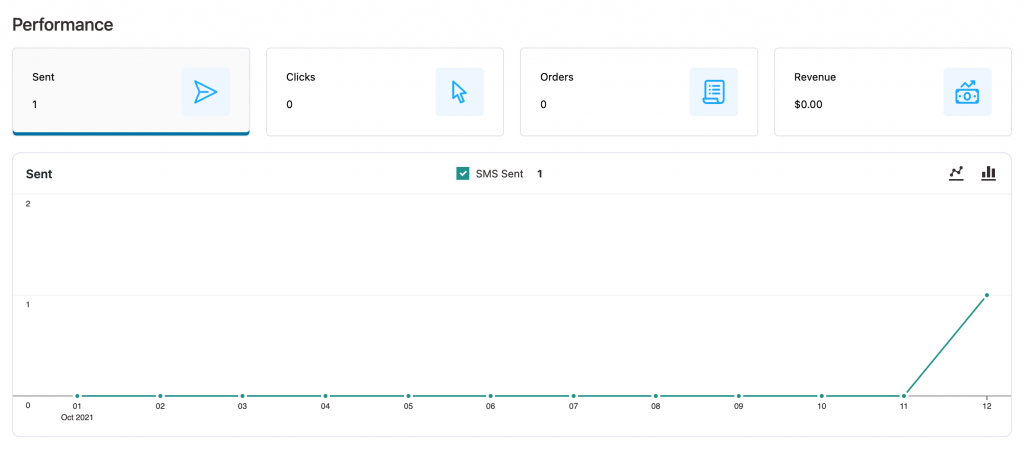Click the $0.00 revenue value
This screenshot has width=1024, height=450.
coord(808,104)
